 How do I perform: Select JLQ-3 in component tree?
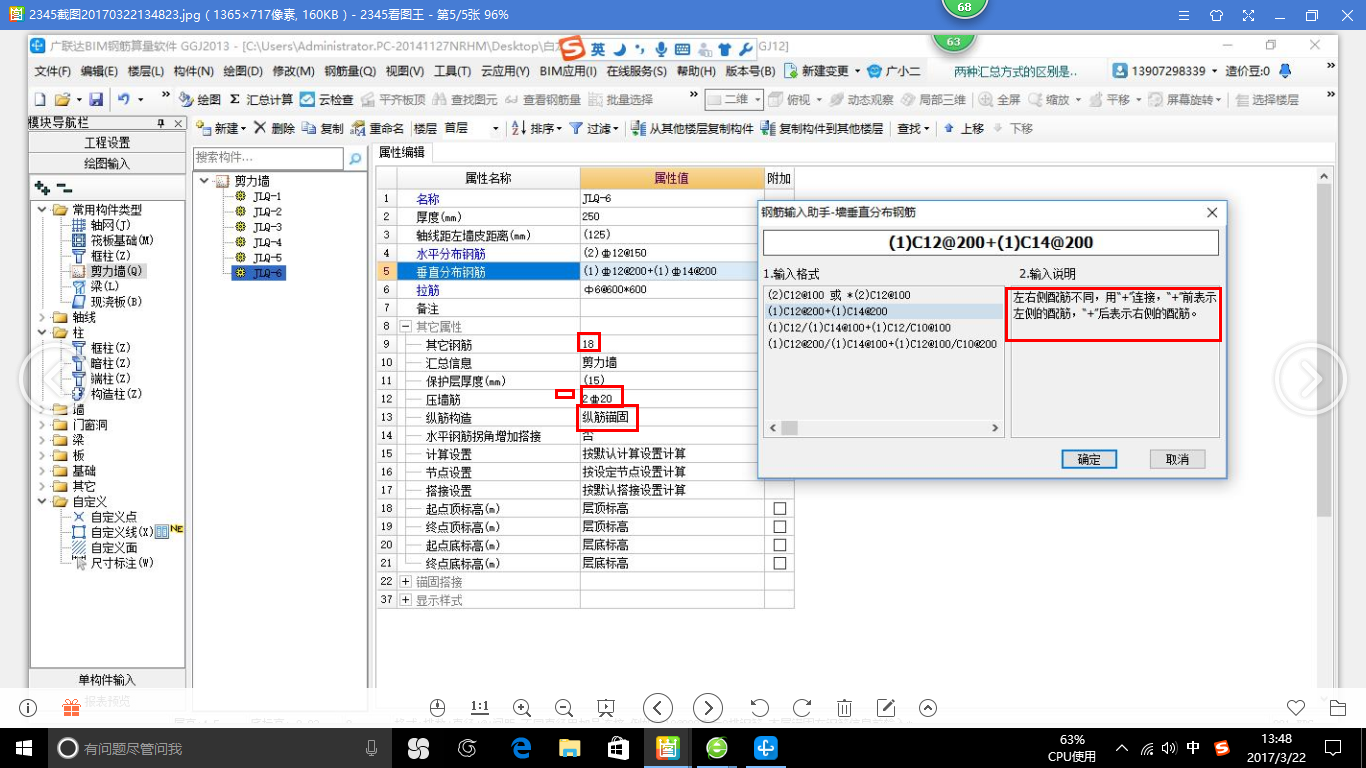pyautogui.click(x=267, y=227)
